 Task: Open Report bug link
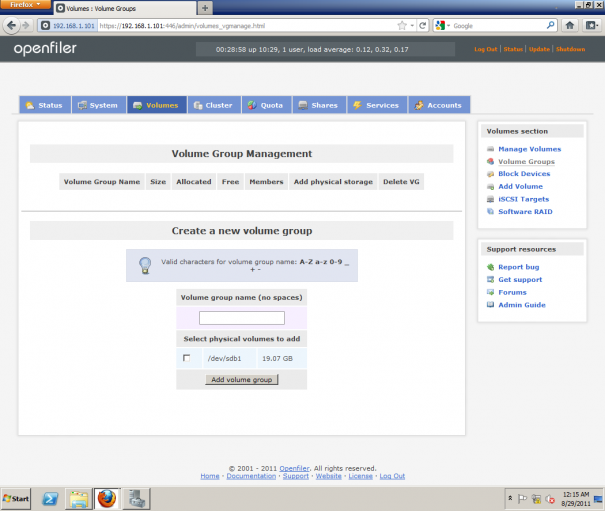pos(519,267)
